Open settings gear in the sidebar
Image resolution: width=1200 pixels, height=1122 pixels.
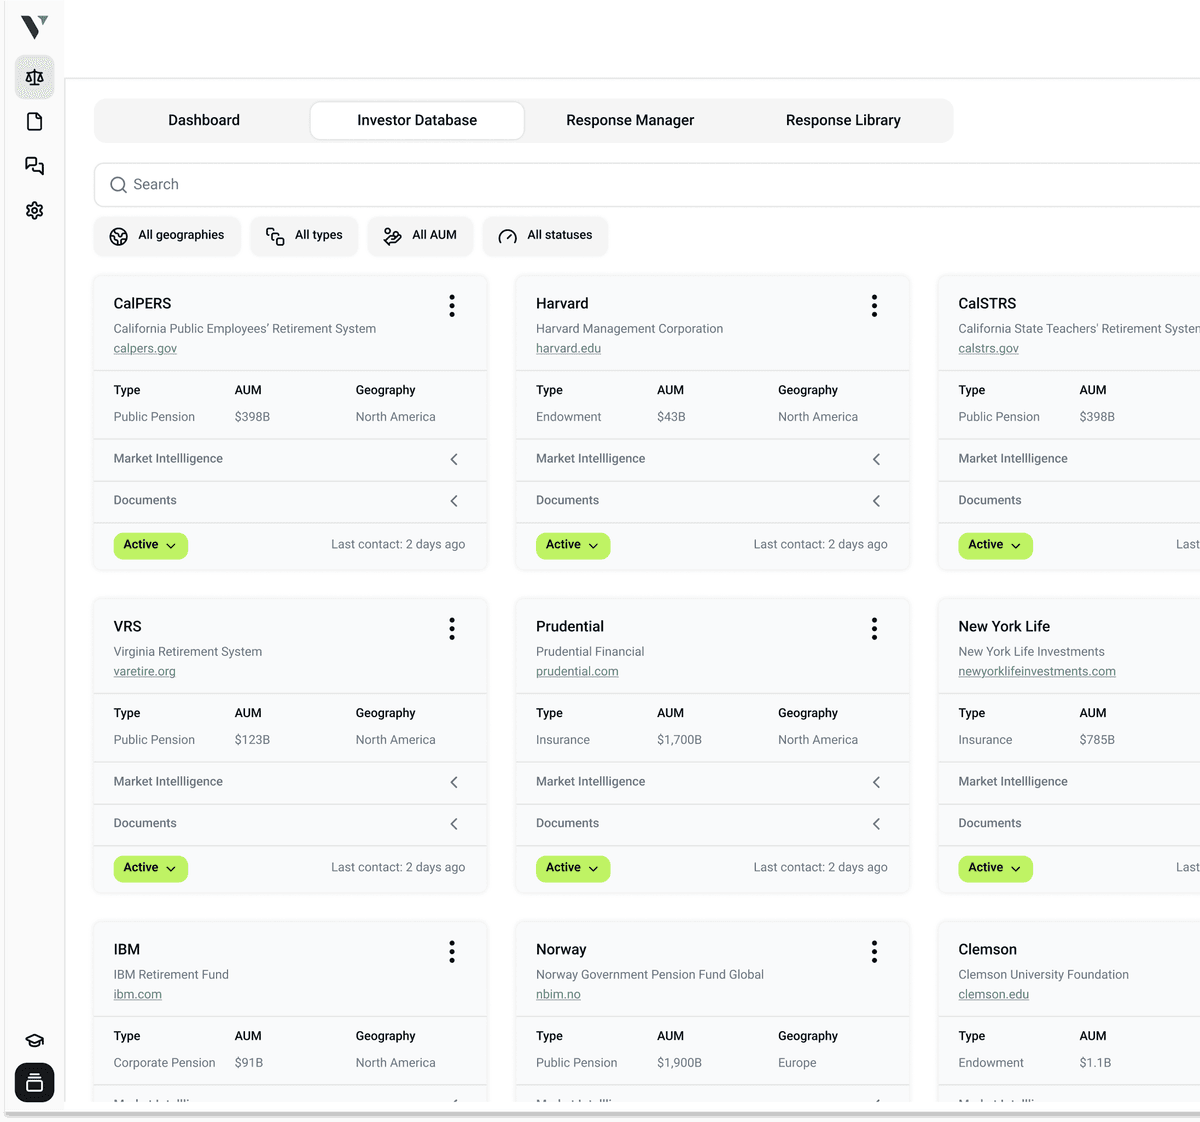coord(35,210)
